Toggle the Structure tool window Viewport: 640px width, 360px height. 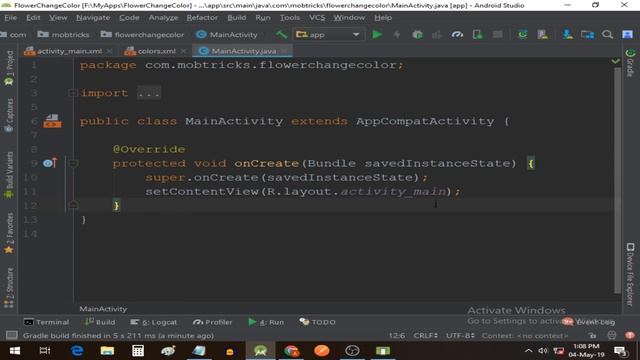coord(9,288)
